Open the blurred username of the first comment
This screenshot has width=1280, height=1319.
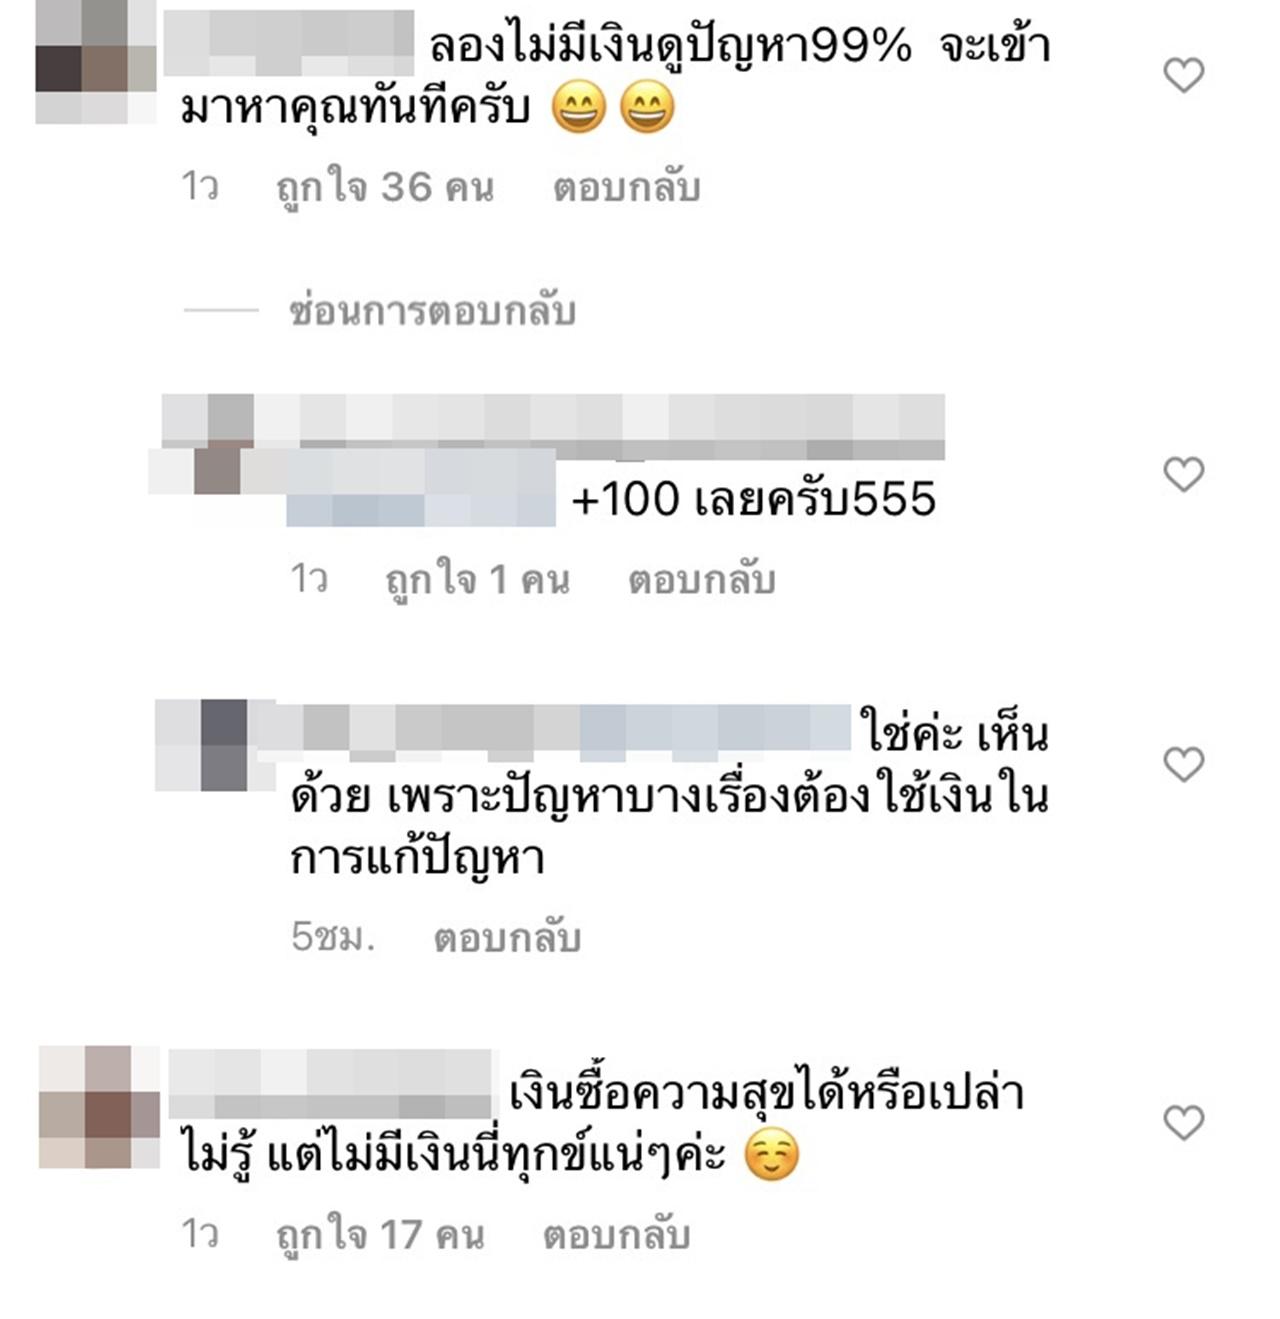(x=288, y=44)
